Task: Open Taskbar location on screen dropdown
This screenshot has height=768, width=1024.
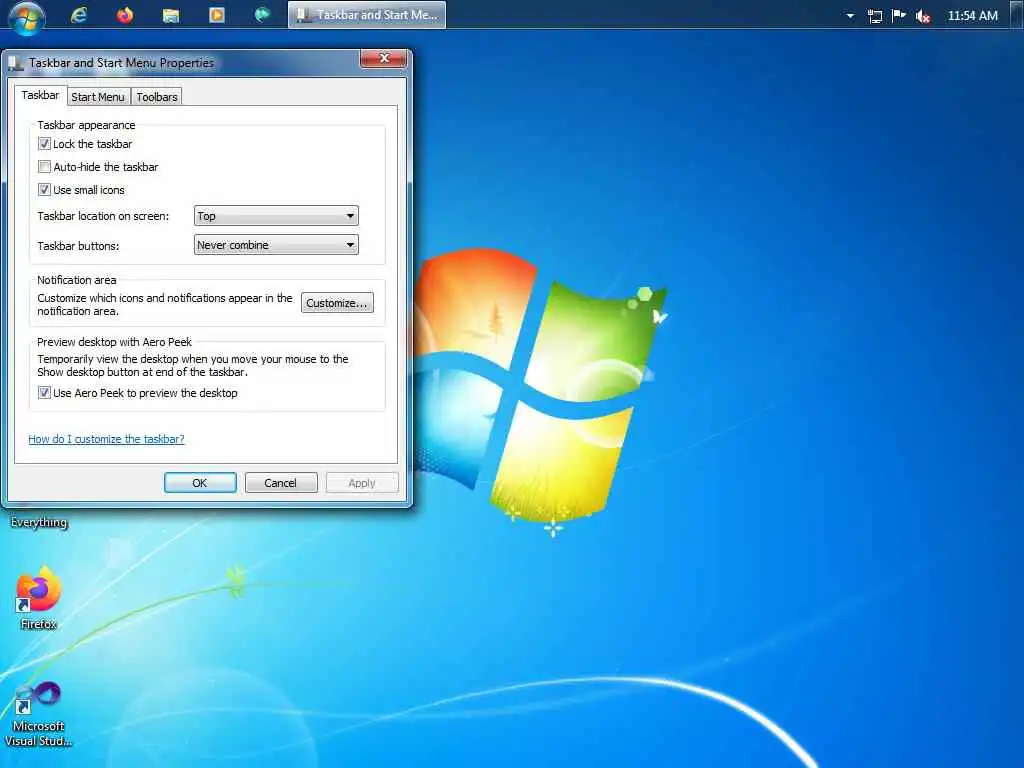Action: (x=276, y=216)
